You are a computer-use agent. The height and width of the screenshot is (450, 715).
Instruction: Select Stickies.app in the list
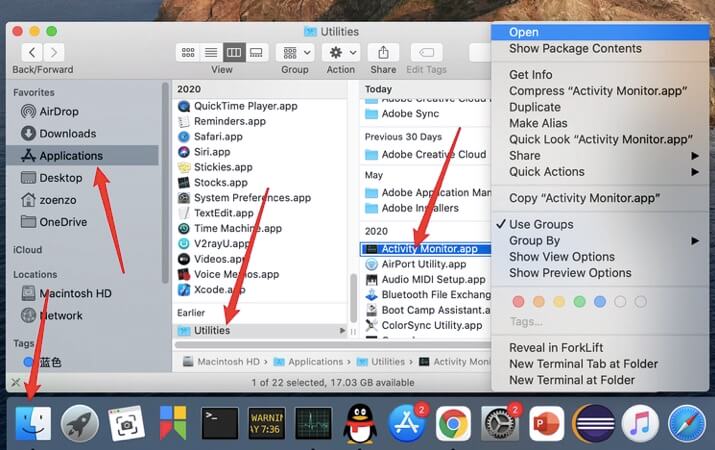[x=215, y=167]
